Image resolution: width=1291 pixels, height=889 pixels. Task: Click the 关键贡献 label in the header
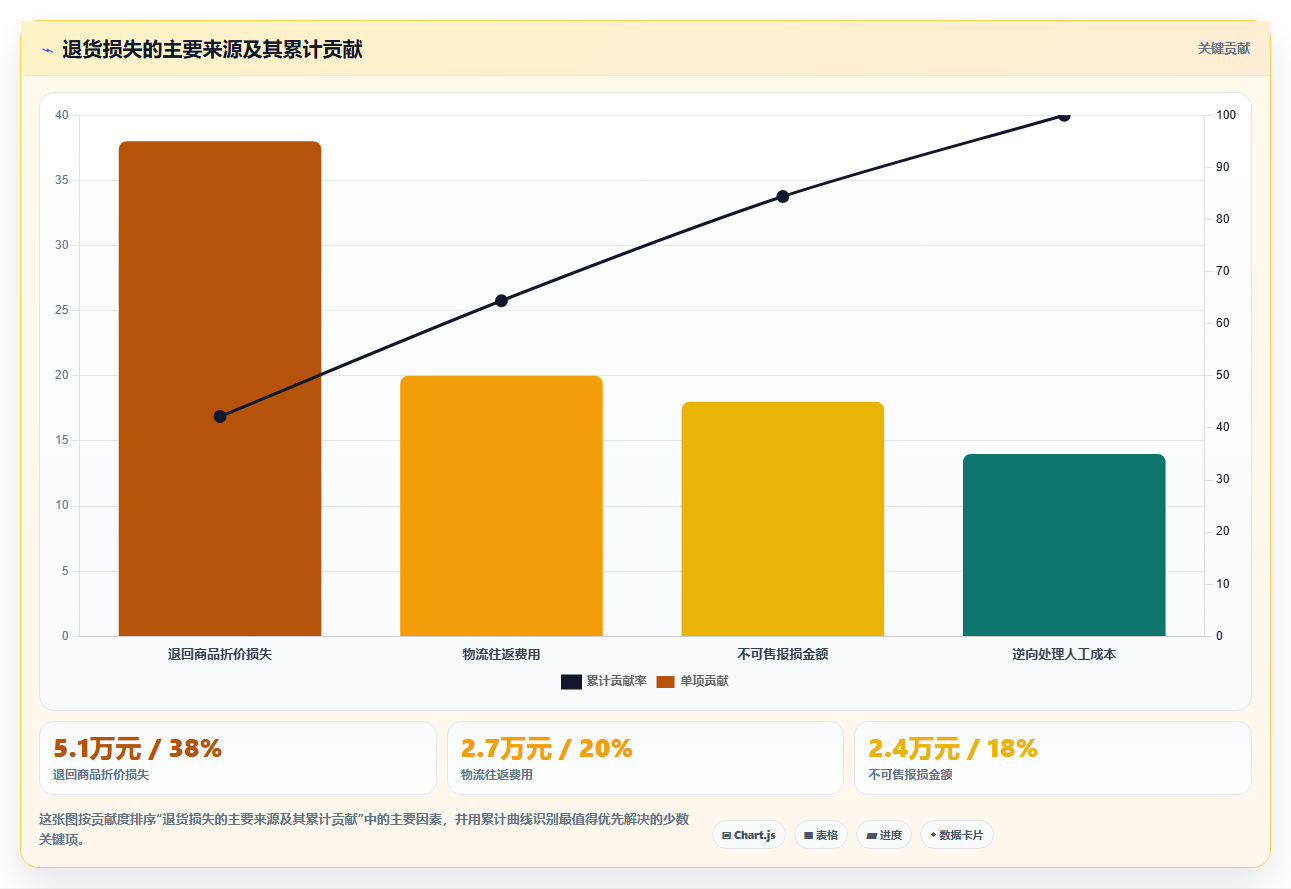(1224, 48)
